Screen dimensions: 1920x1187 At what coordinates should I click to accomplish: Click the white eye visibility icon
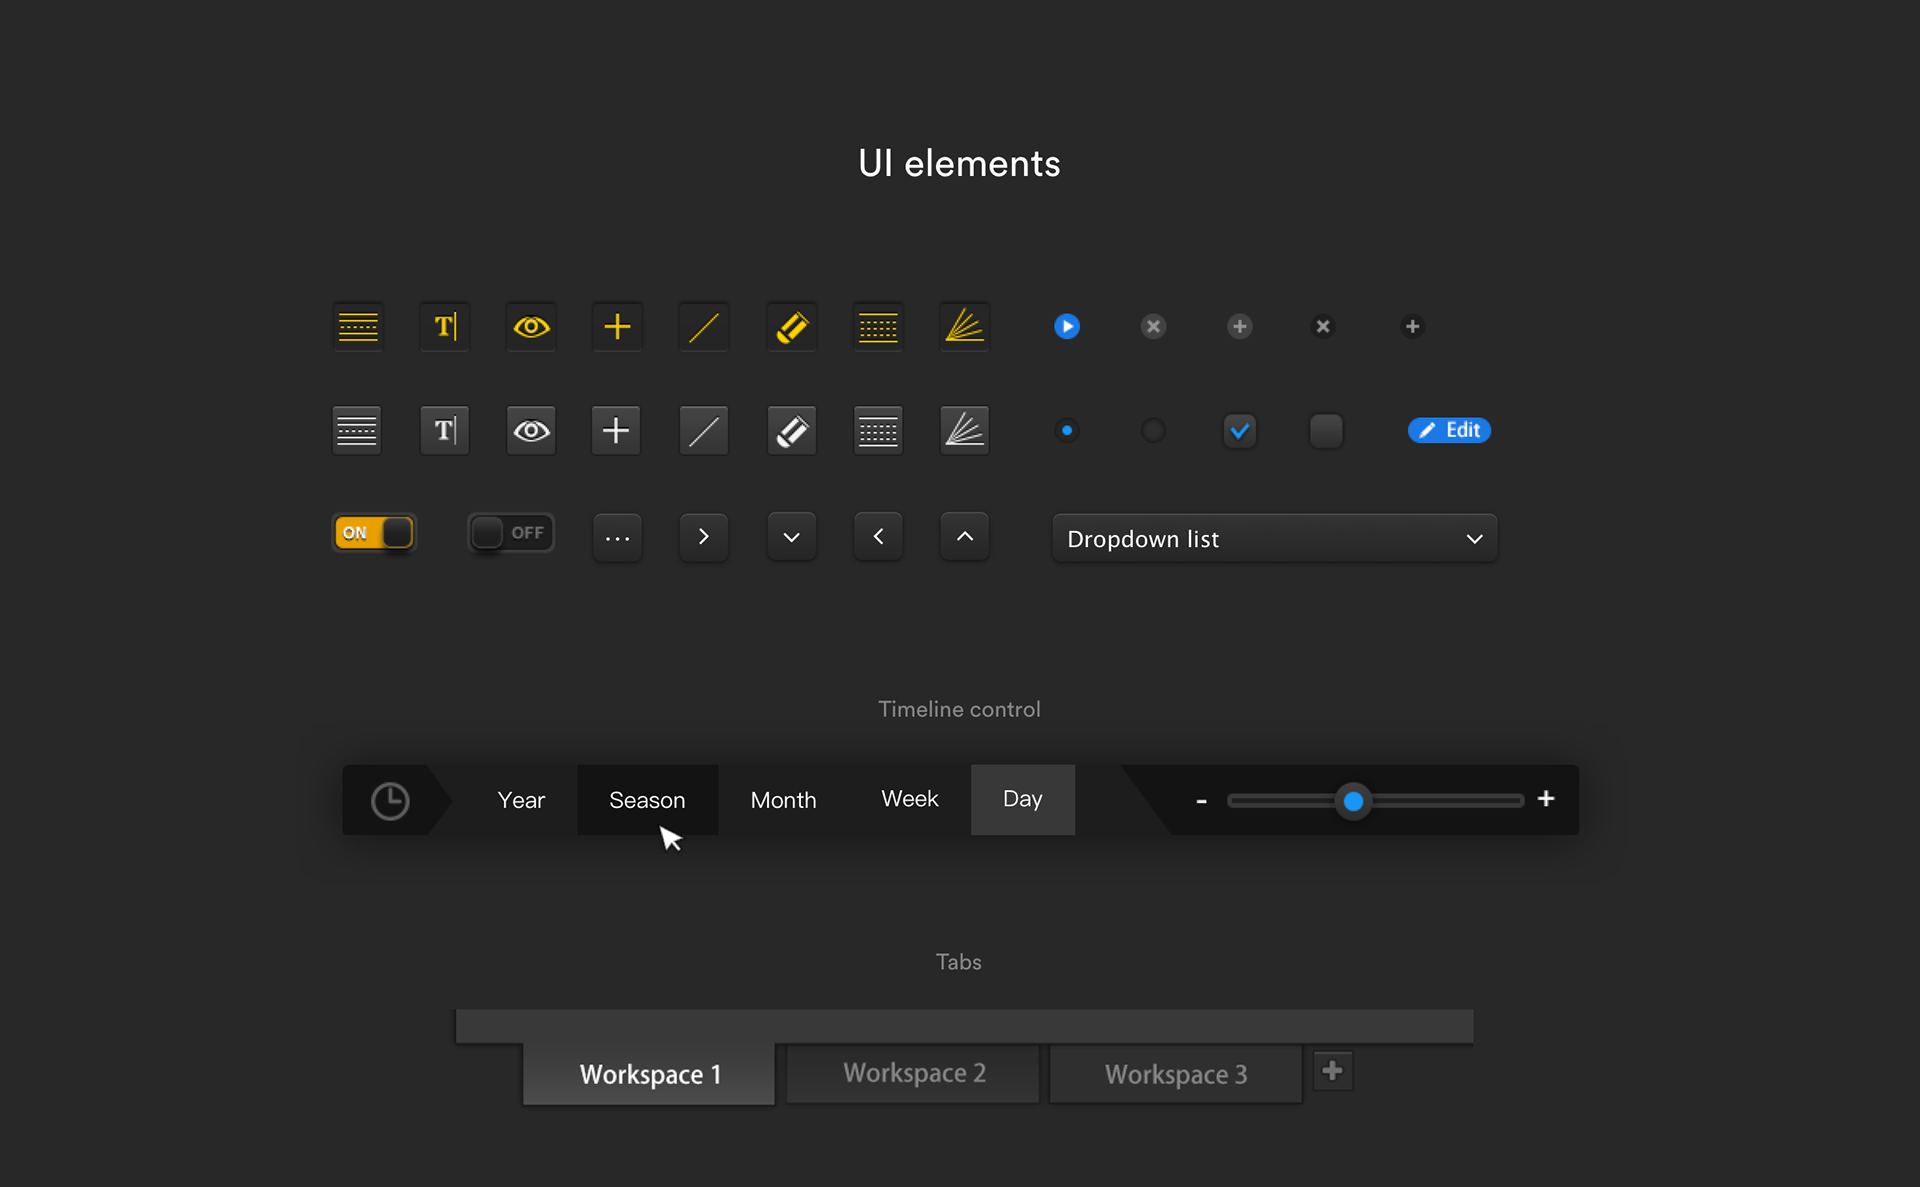[x=531, y=431]
